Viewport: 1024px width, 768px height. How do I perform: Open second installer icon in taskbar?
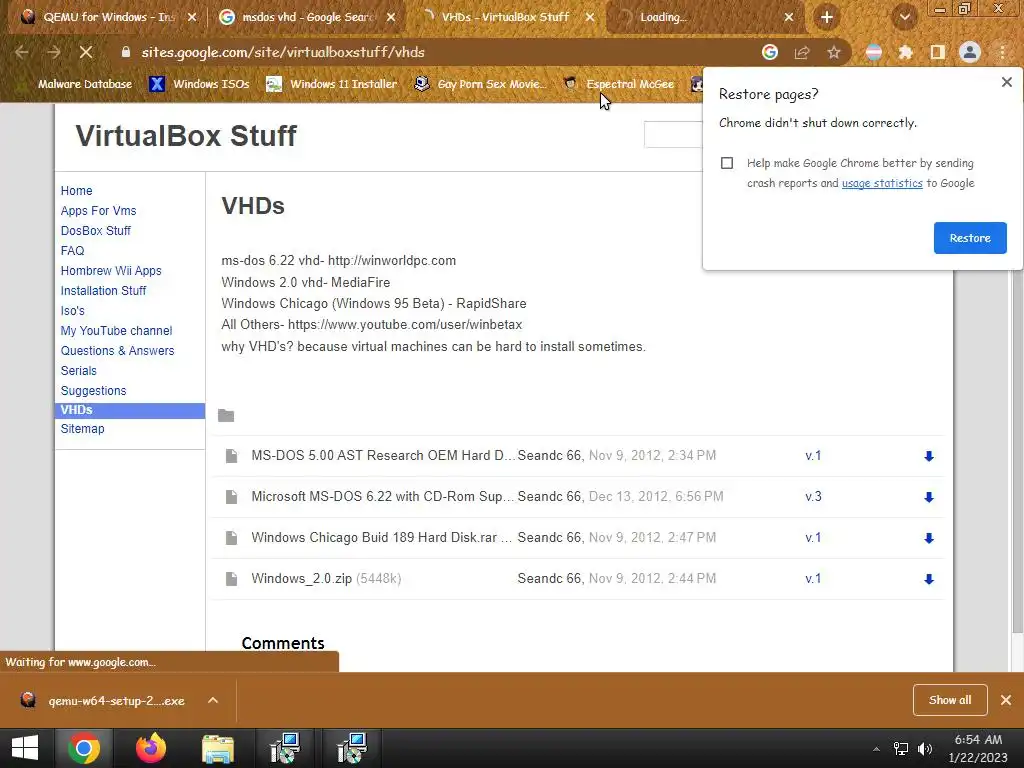(x=352, y=748)
